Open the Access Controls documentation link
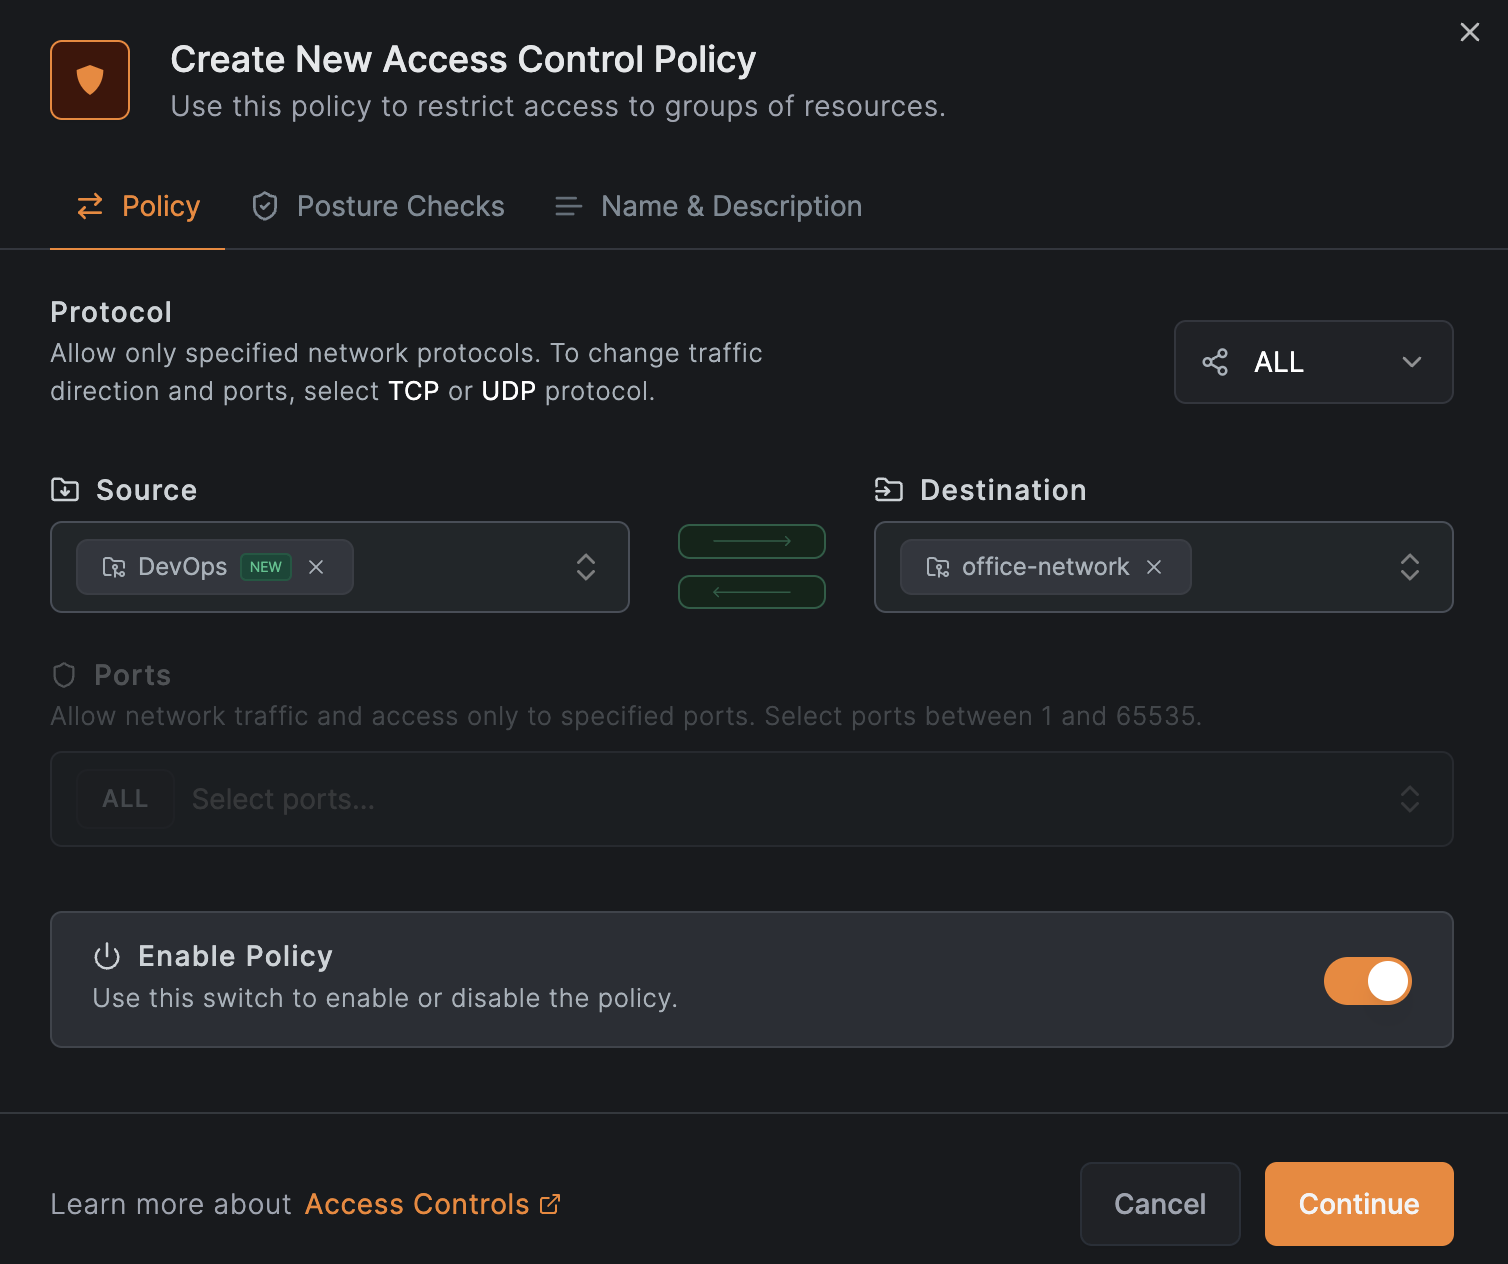Image resolution: width=1508 pixels, height=1264 pixels. (x=417, y=1204)
